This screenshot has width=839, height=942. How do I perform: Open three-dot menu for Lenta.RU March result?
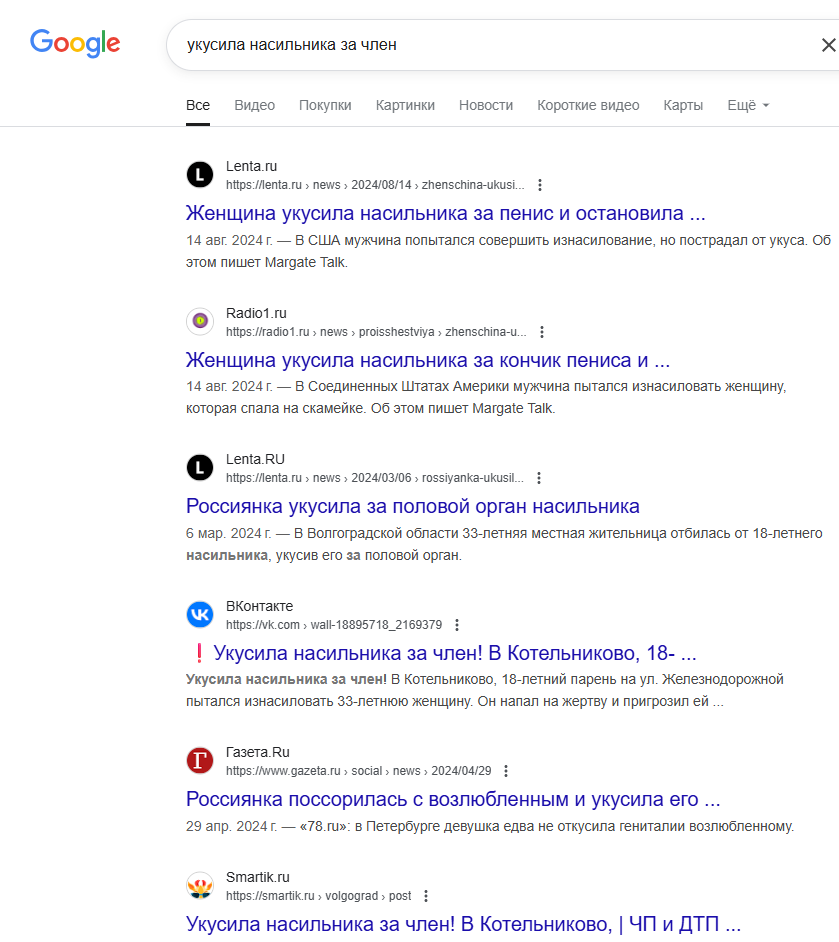pos(539,478)
